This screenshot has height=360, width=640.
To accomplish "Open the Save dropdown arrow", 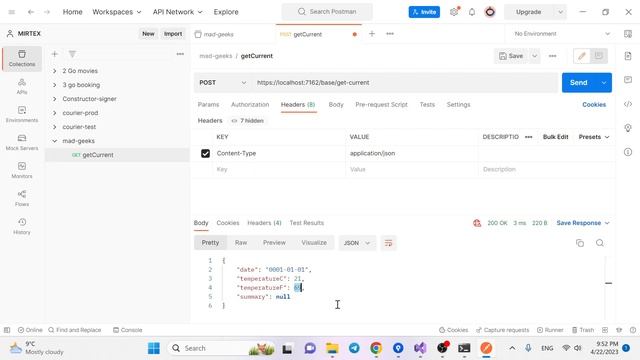I will point(534,56).
